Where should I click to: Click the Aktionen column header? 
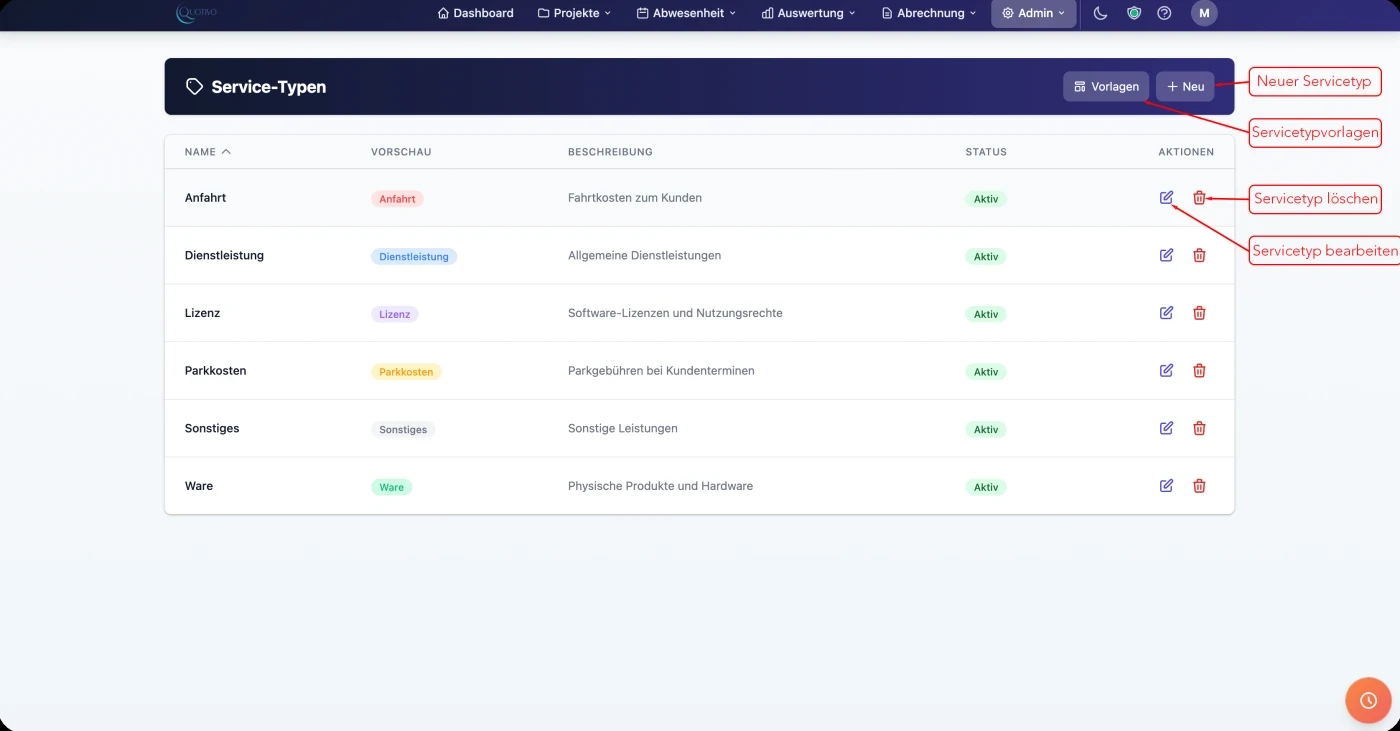1186,152
